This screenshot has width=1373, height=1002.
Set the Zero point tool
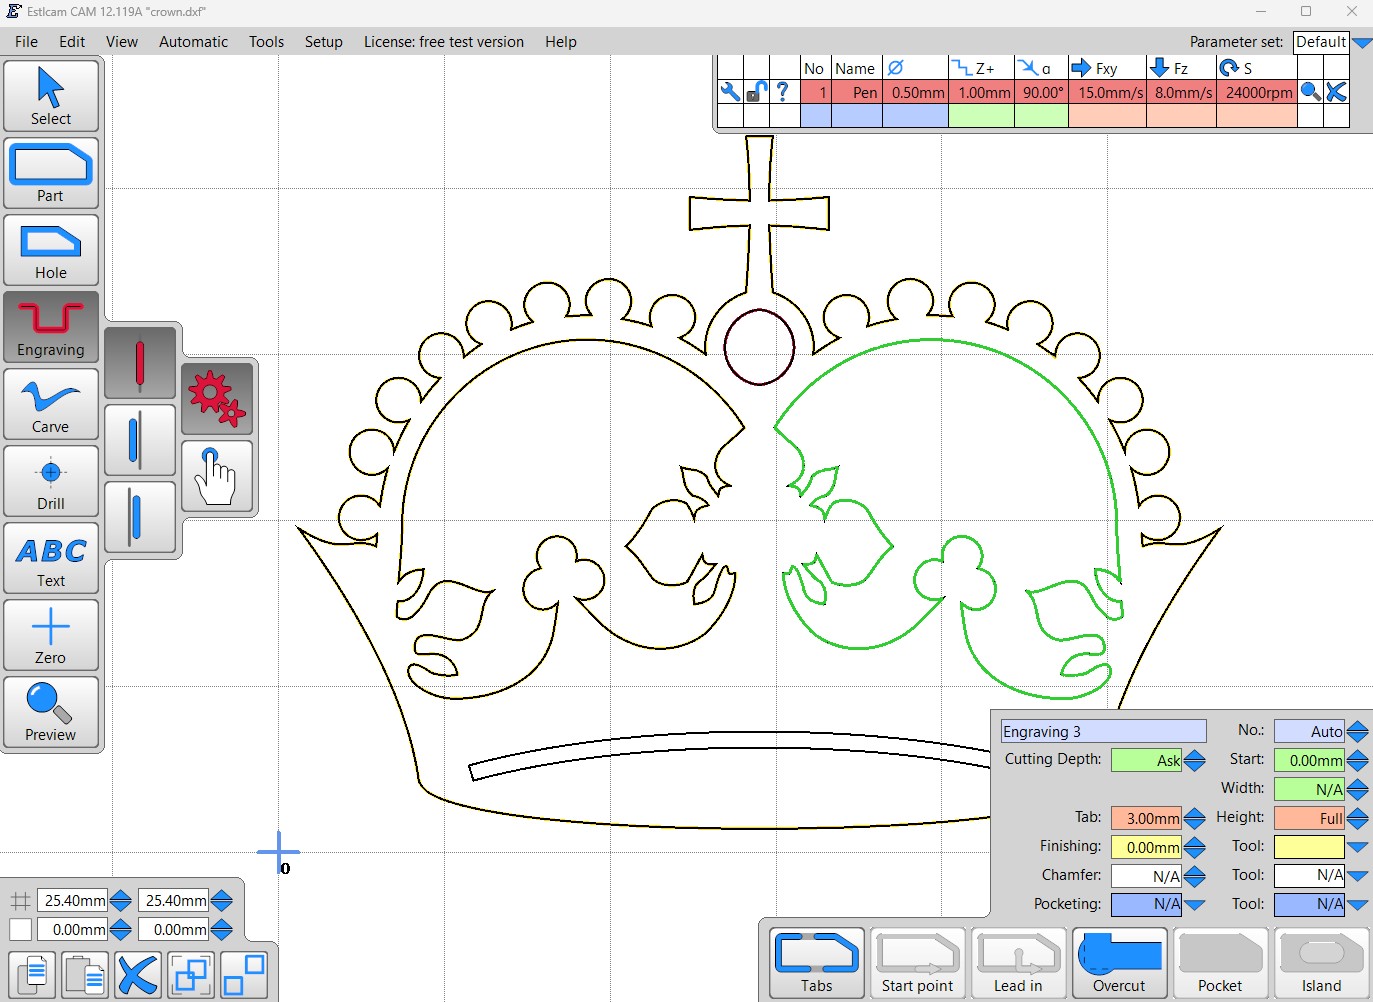point(51,635)
